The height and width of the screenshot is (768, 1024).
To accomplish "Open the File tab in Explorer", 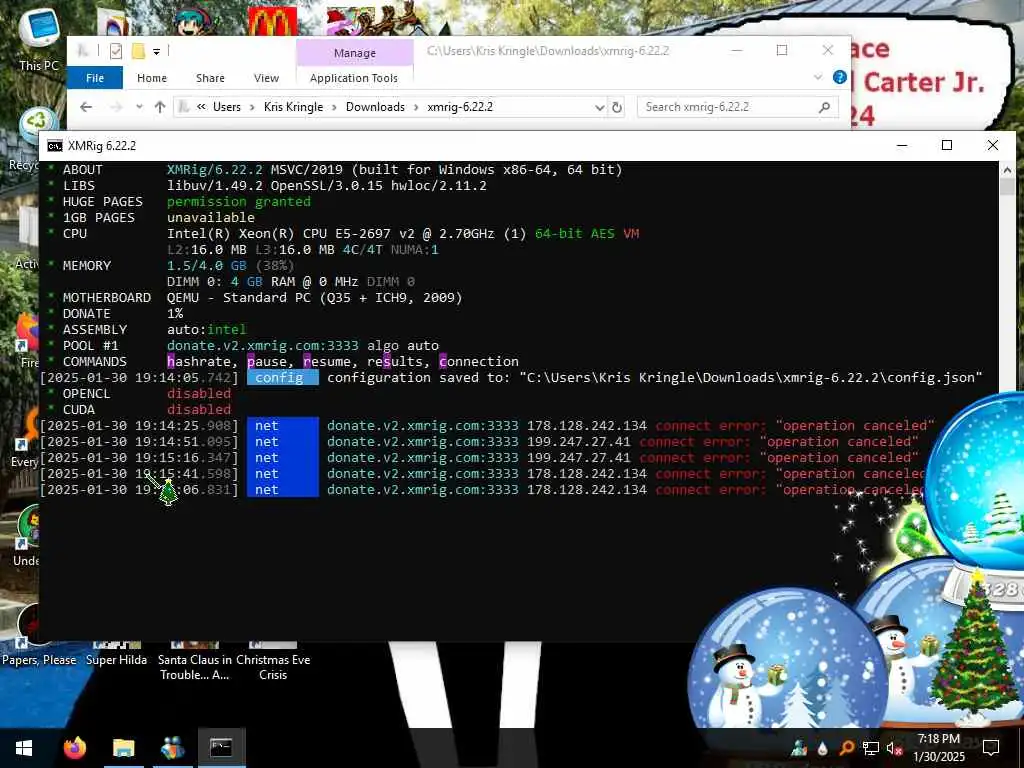I will pos(95,78).
